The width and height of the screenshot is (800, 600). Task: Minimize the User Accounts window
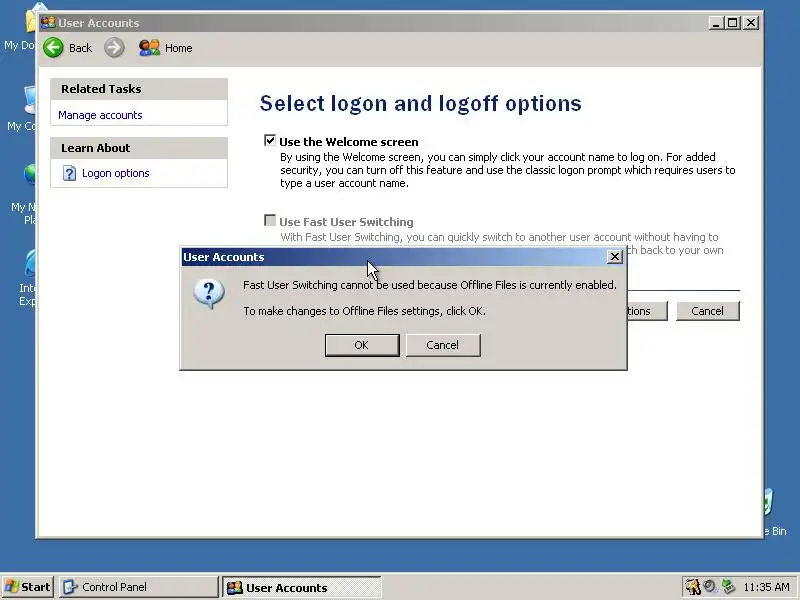pyautogui.click(x=716, y=23)
